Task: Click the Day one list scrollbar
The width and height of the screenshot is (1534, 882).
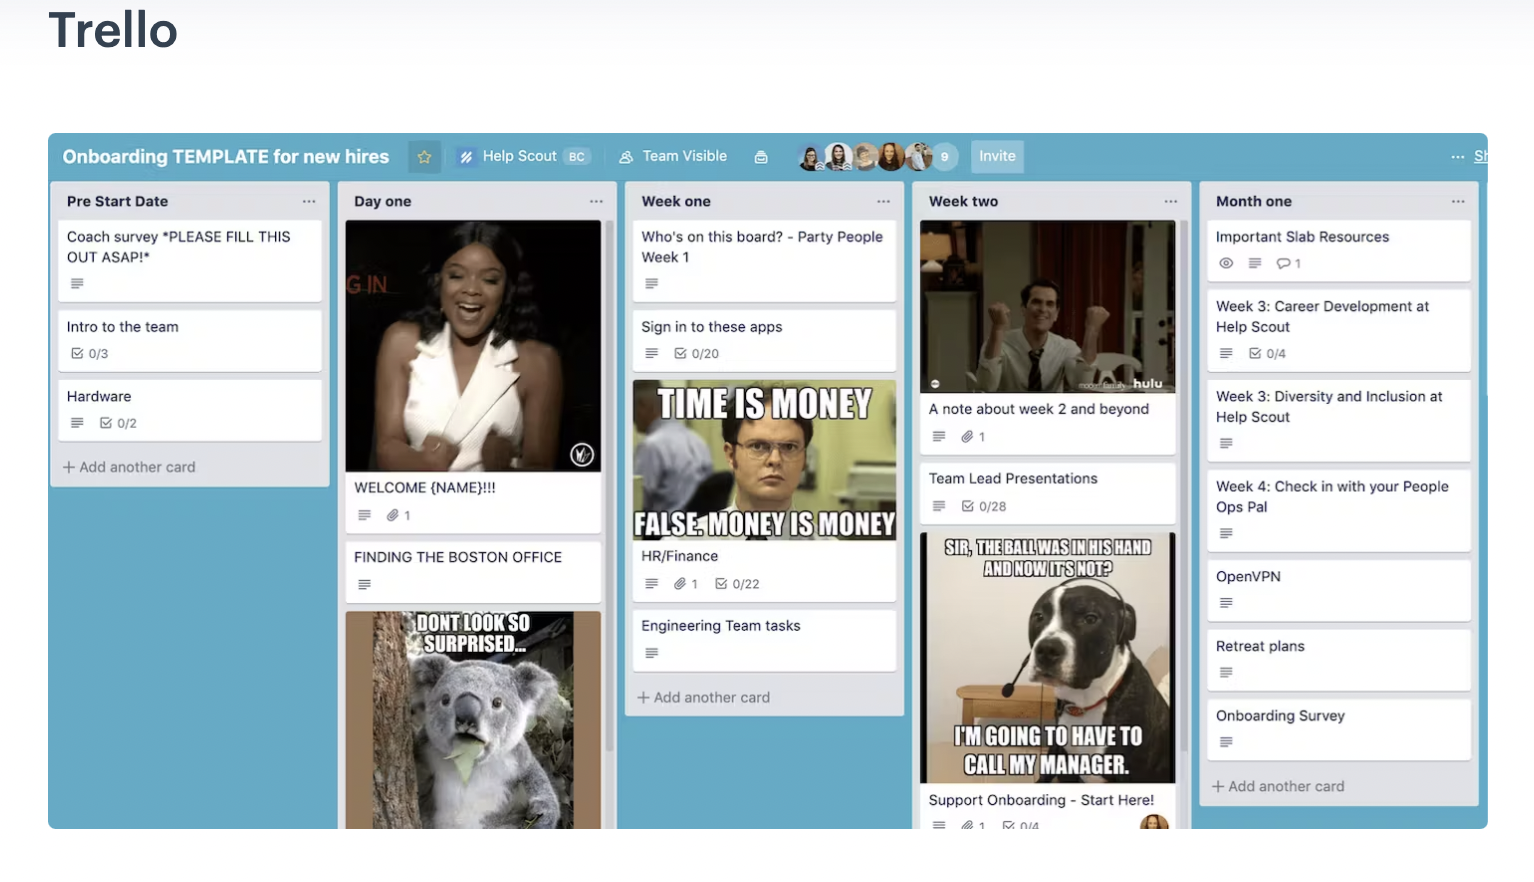Action: click(x=610, y=486)
